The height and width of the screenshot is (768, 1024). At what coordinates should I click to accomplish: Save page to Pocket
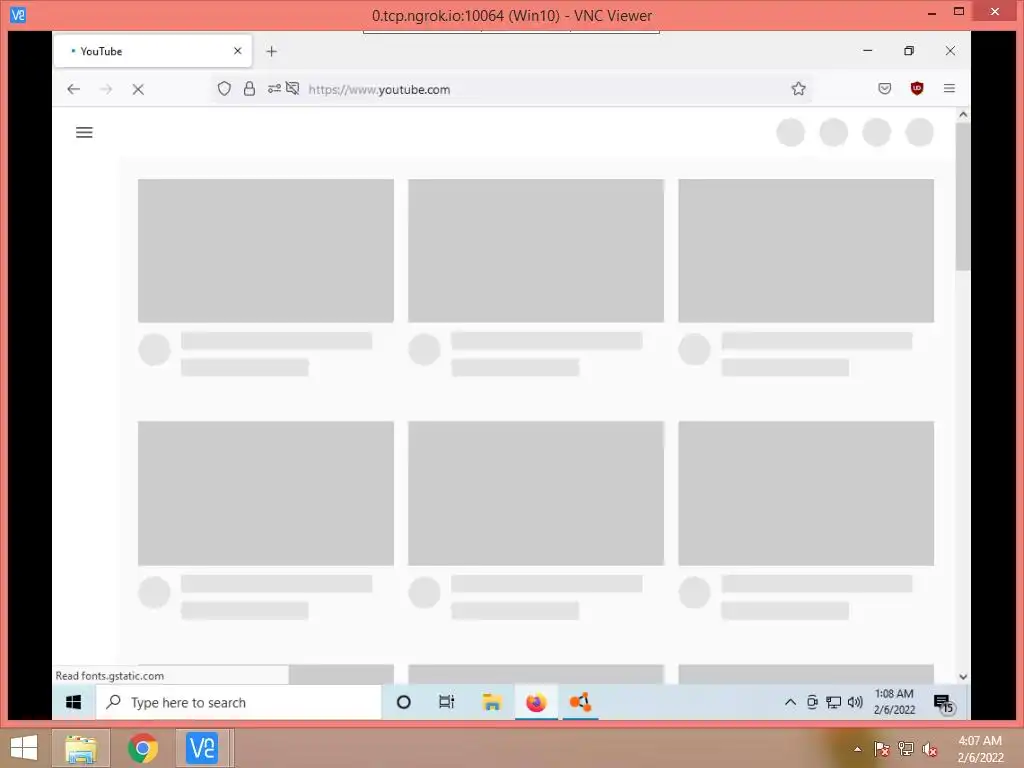point(884,88)
